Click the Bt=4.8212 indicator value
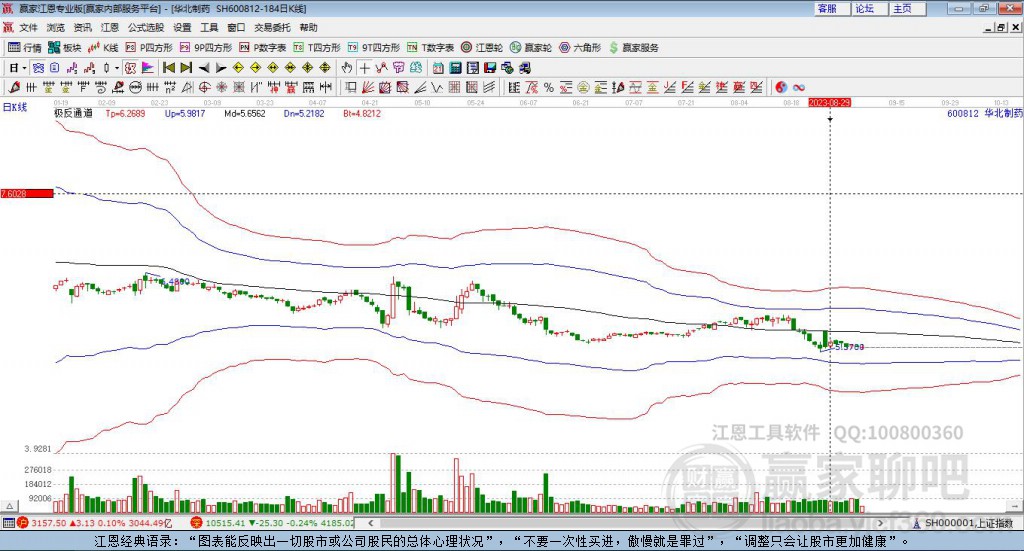 coord(362,114)
